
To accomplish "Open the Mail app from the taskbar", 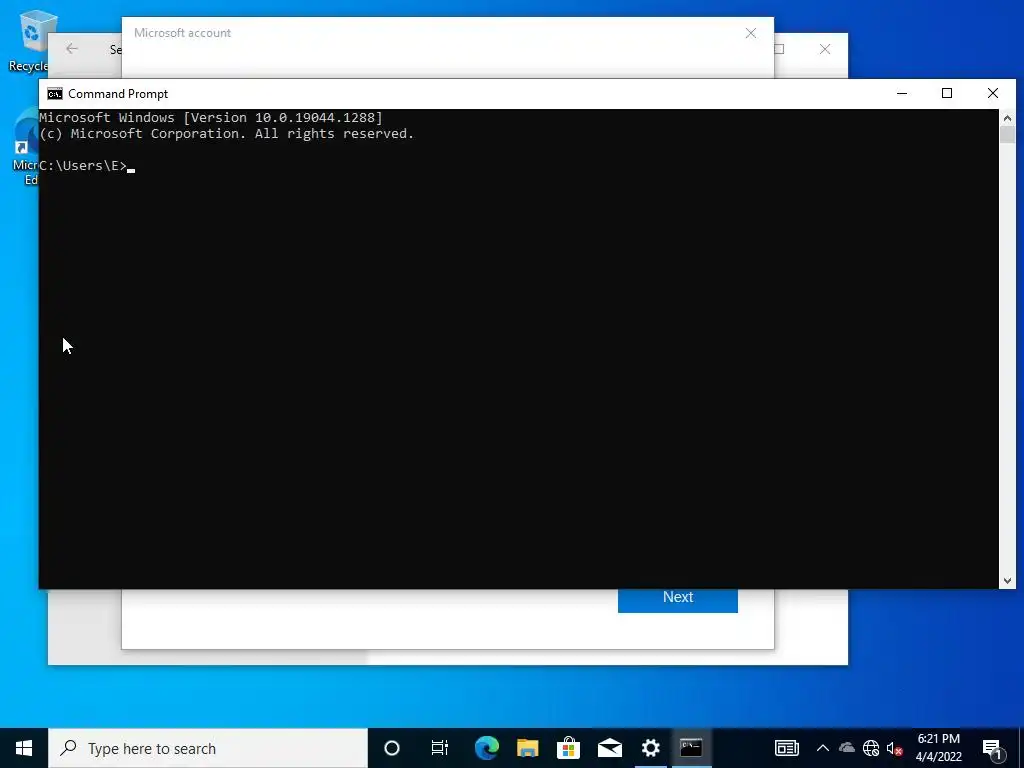I will tap(610, 748).
